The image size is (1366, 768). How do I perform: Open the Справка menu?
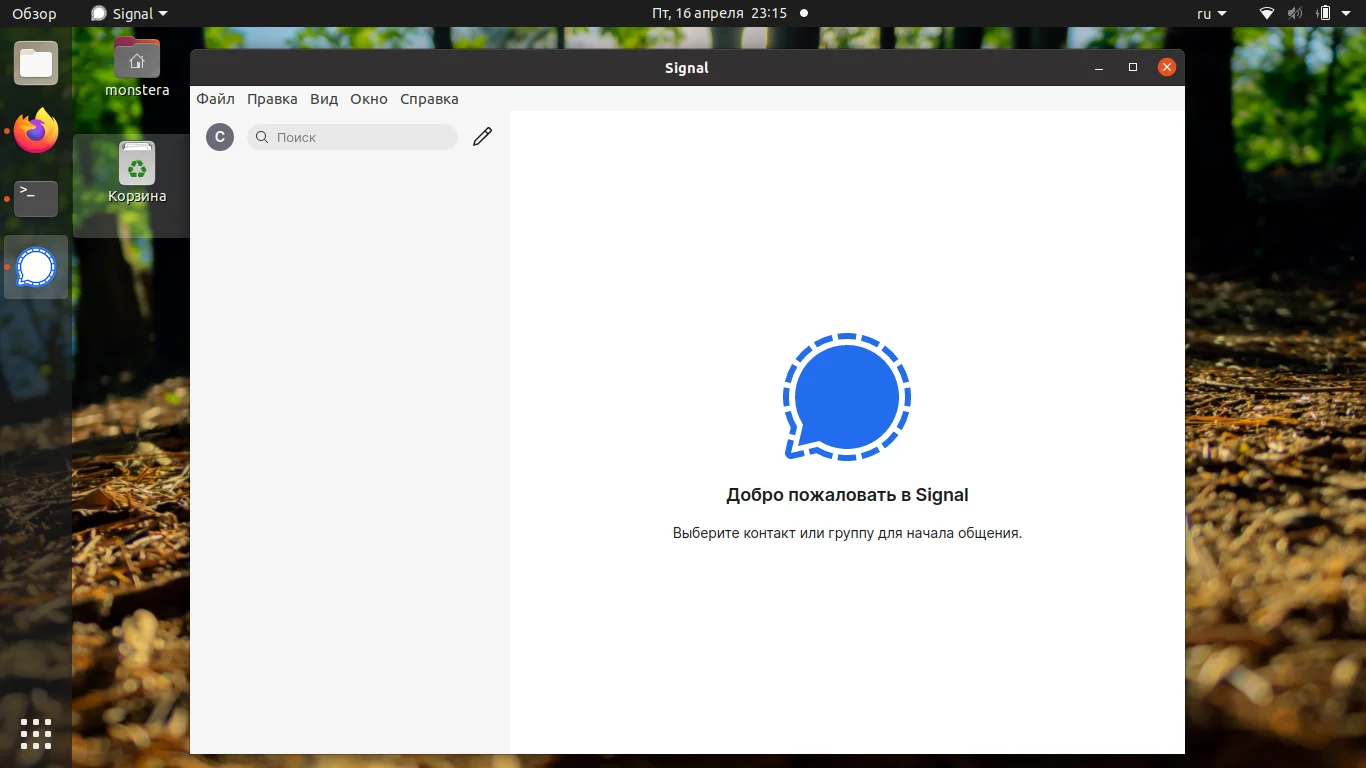pos(429,99)
